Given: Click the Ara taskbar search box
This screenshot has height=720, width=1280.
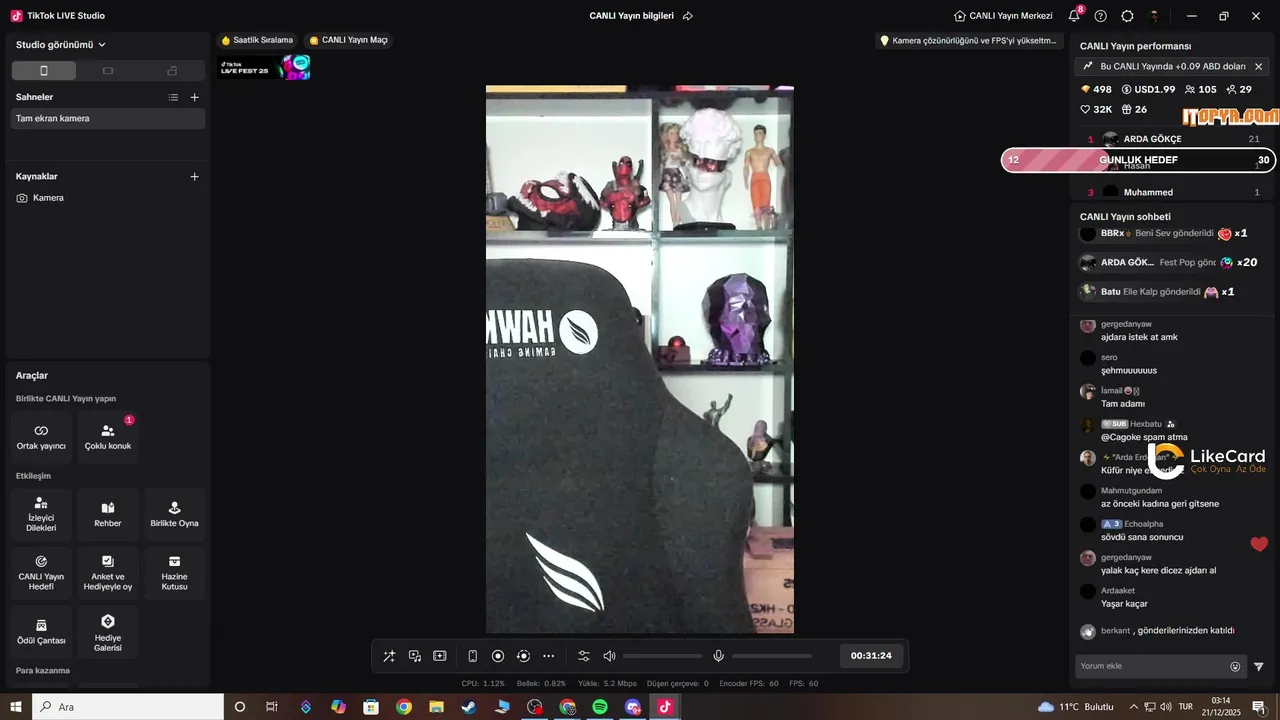Looking at the screenshot, I should pyautogui.click(x=128, y=707).
